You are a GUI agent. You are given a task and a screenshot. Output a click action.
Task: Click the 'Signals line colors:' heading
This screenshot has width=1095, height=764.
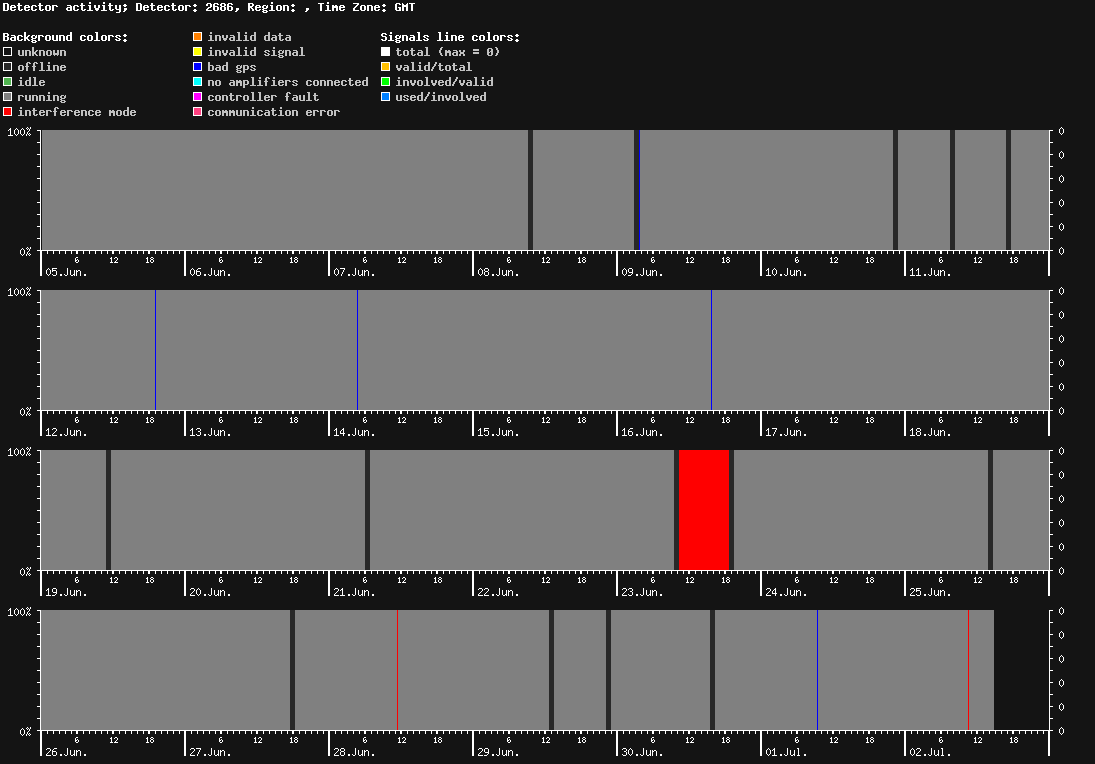coord(450,37)
